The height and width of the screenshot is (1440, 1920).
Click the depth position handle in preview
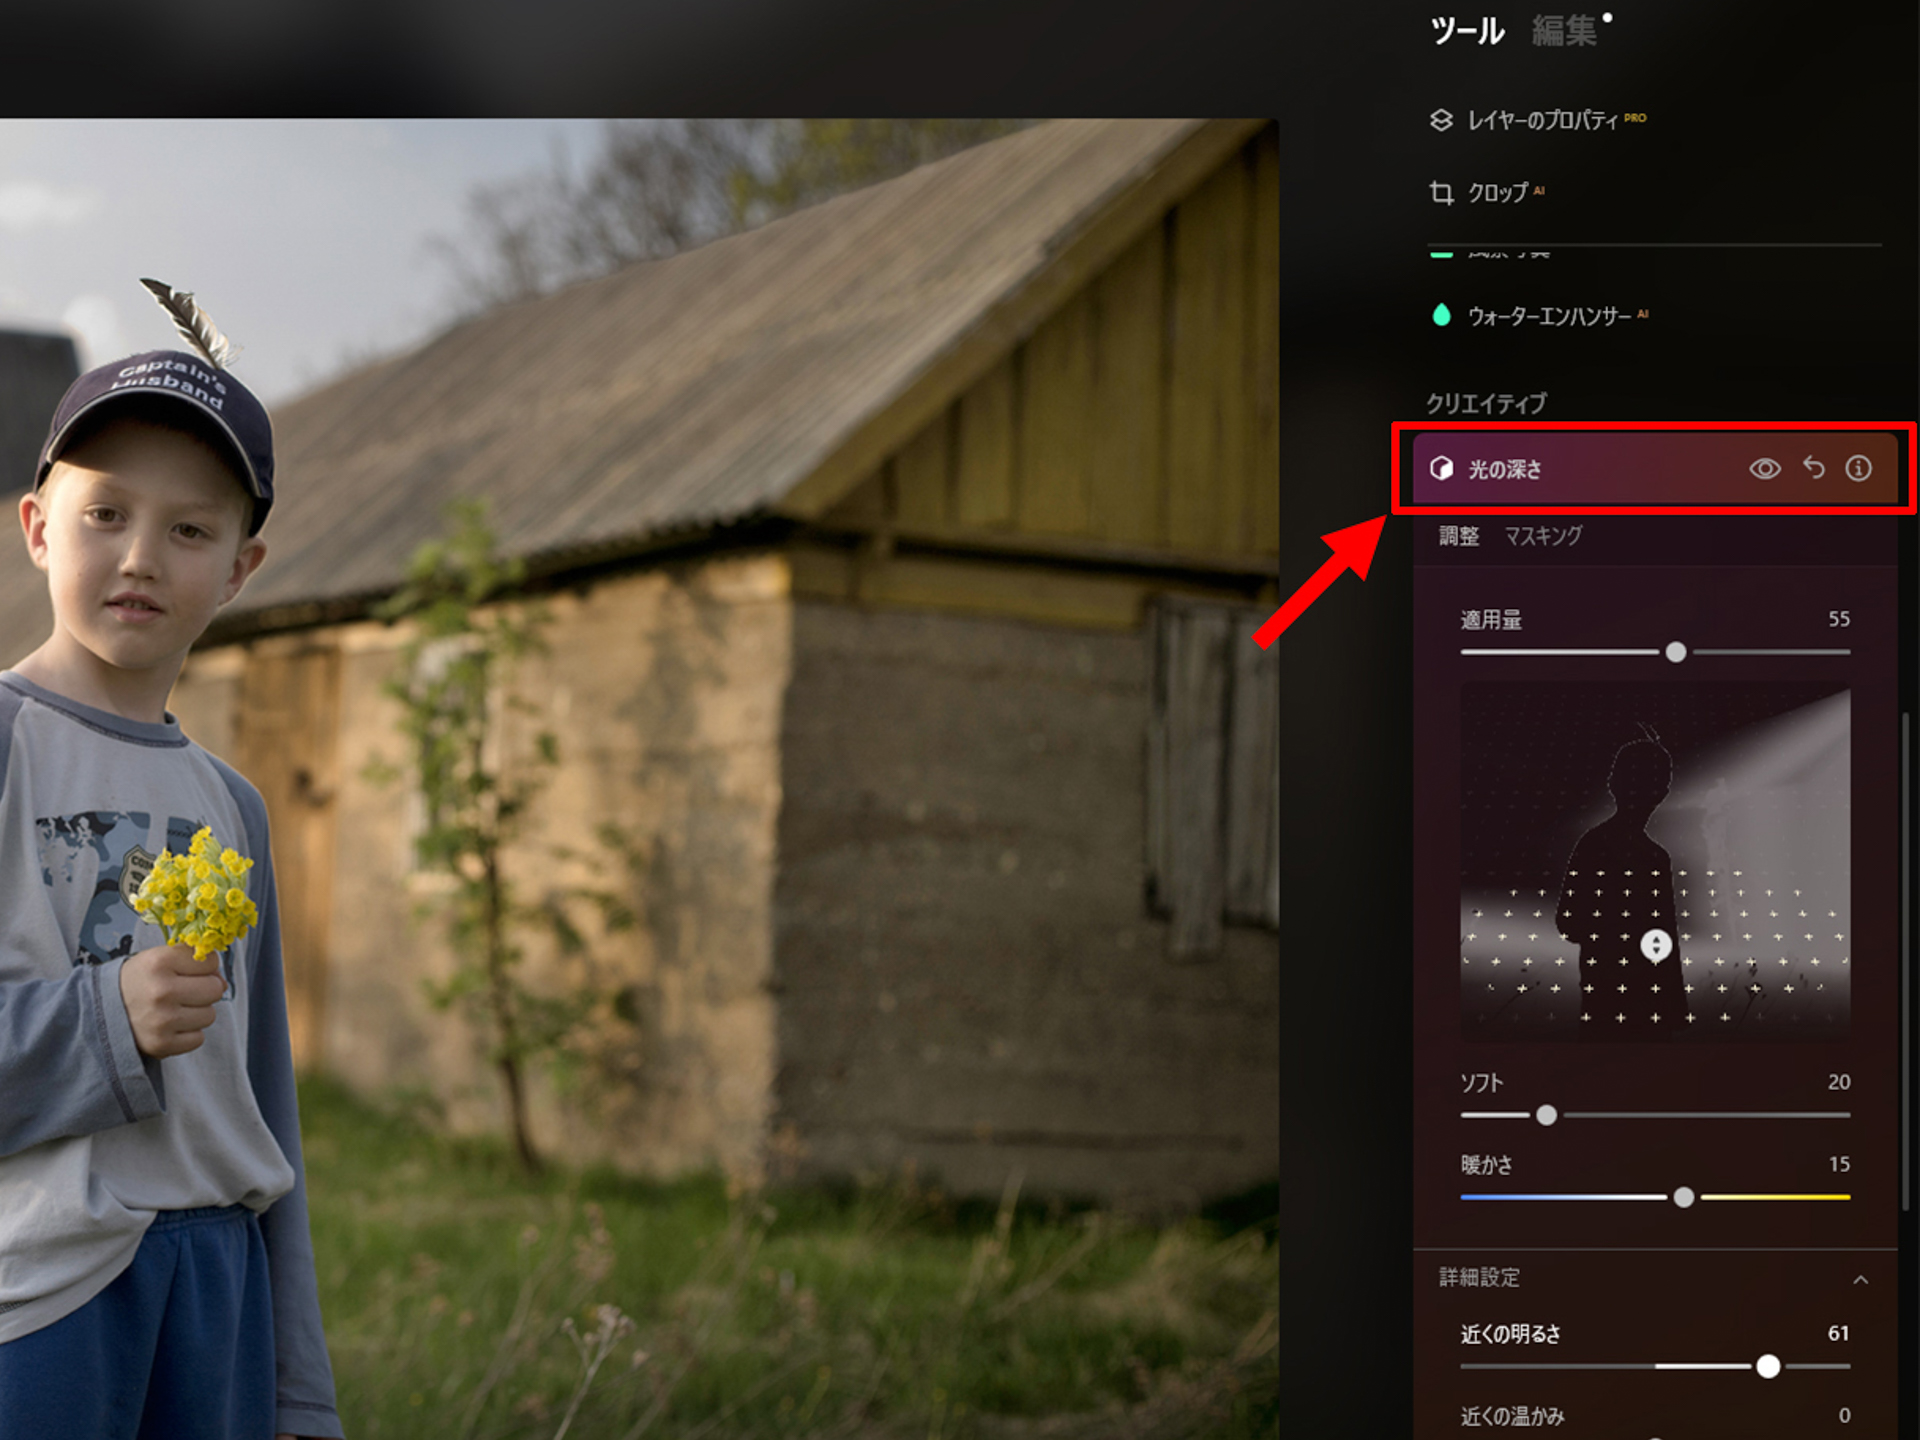tap(1656, 945)
